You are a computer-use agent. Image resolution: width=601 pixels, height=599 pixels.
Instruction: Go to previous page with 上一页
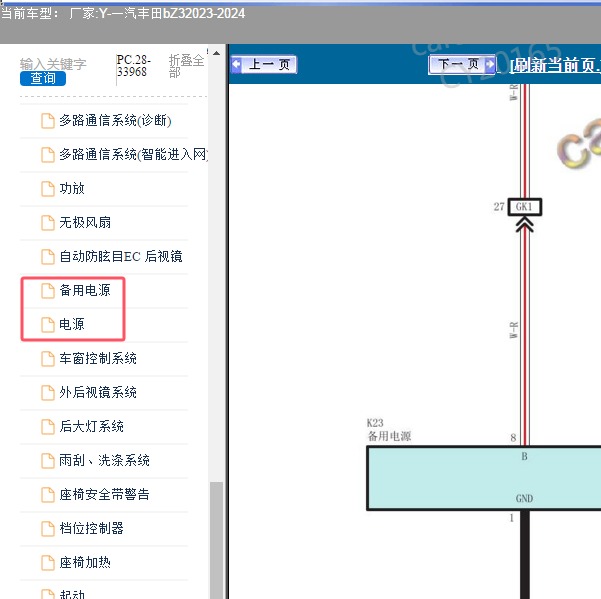(x=264, y=64)
